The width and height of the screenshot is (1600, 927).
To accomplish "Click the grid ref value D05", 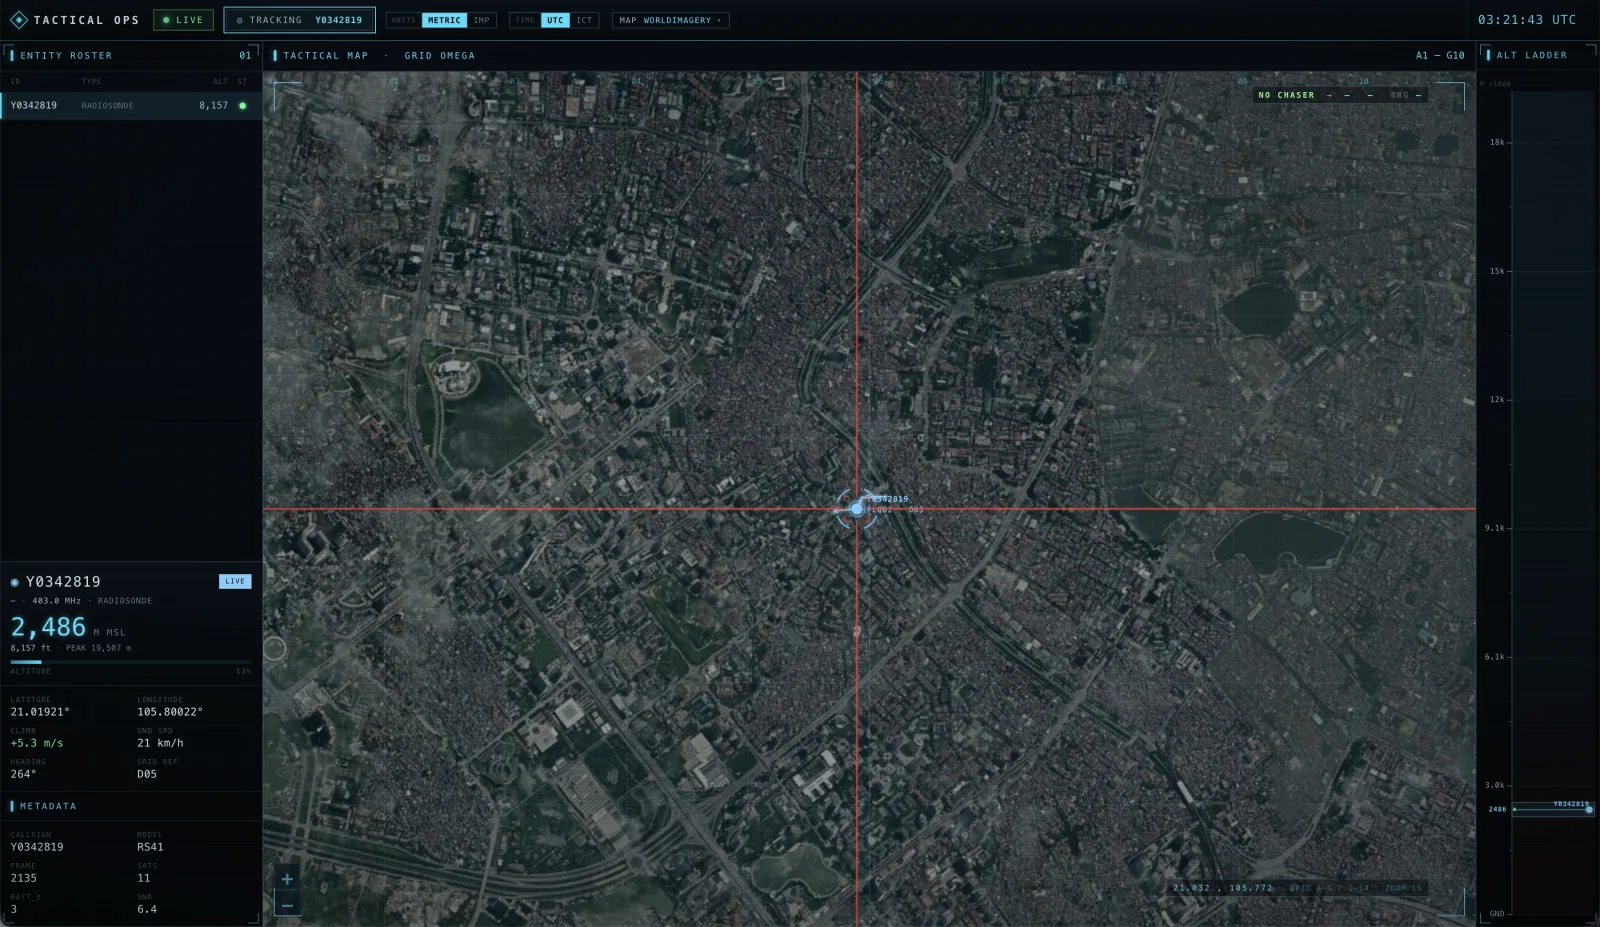I will (x=147, y=774).
